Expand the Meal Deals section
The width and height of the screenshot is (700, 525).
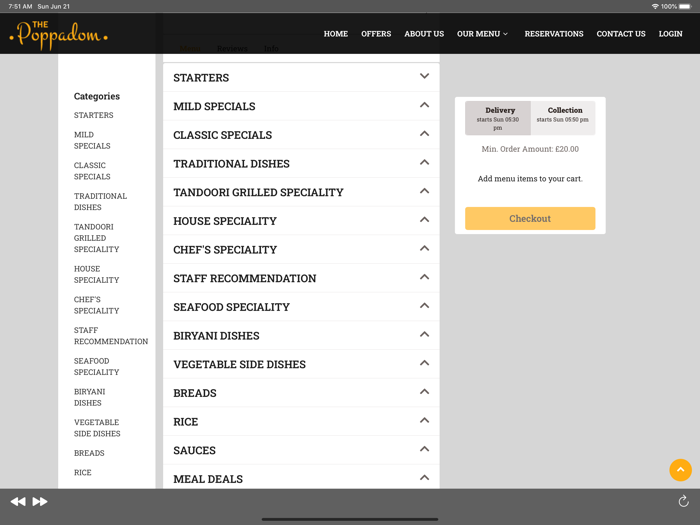[300, 479]
